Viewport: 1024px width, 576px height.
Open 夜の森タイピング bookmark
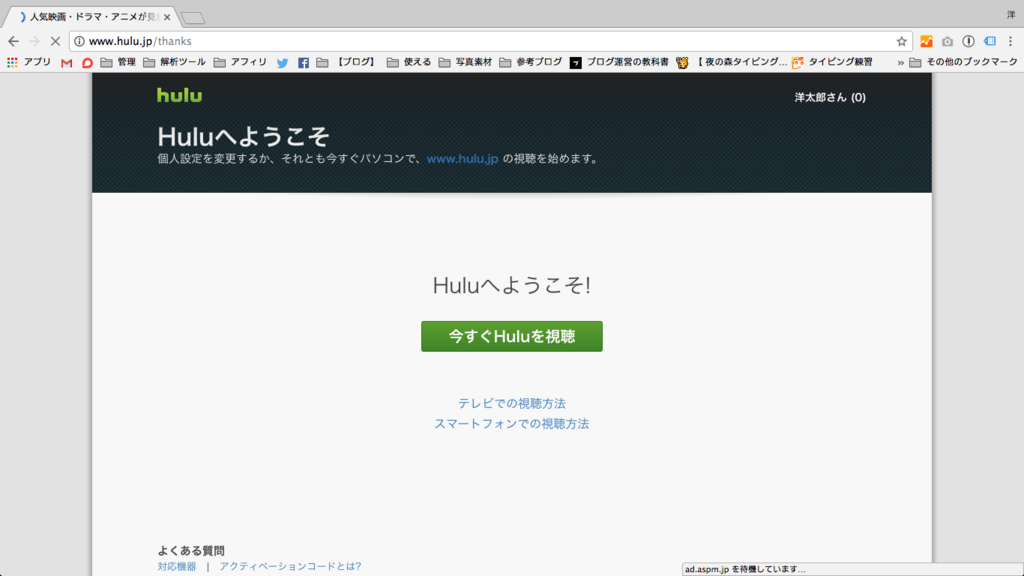pos(731,62)
